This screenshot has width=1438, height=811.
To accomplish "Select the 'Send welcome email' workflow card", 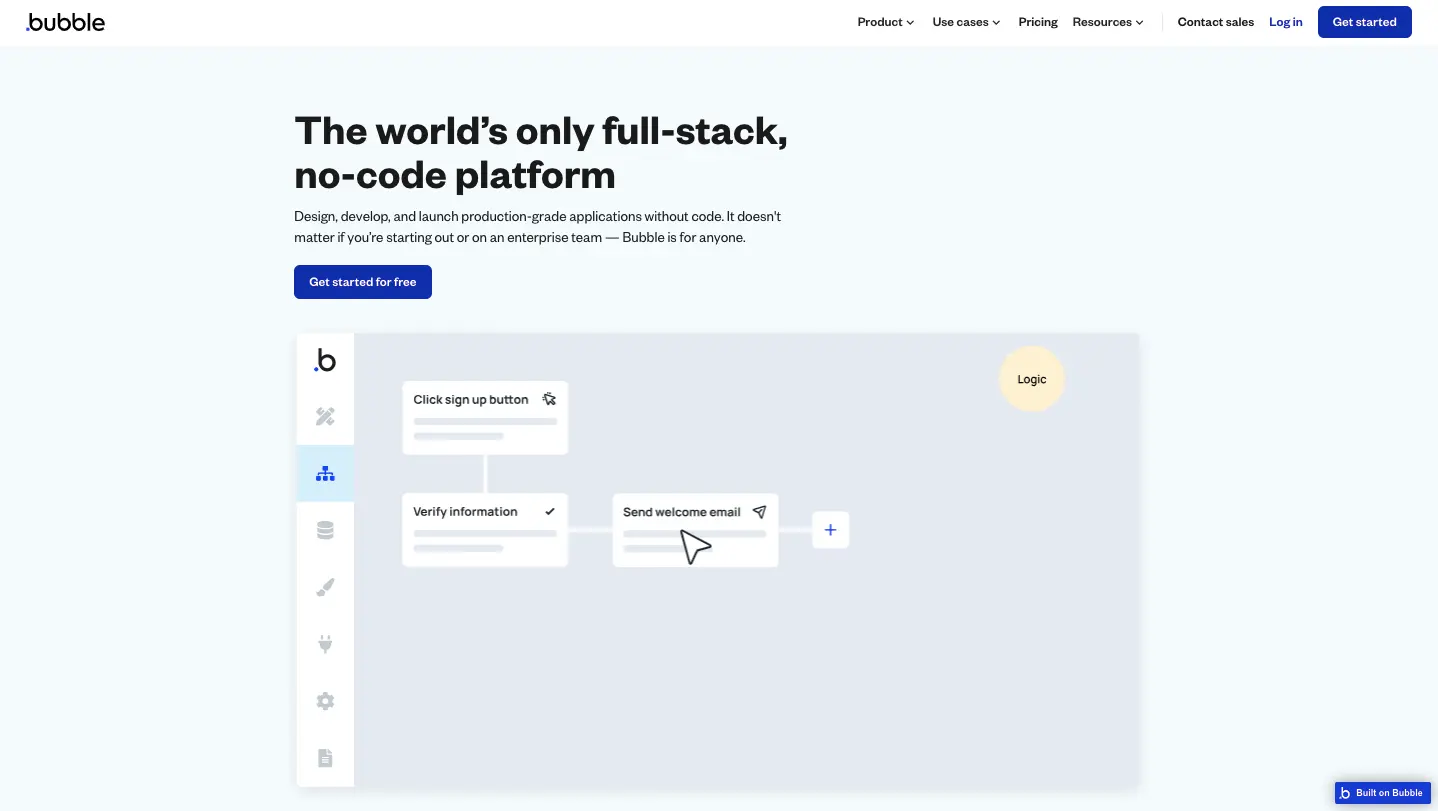I will coord(695,530).
